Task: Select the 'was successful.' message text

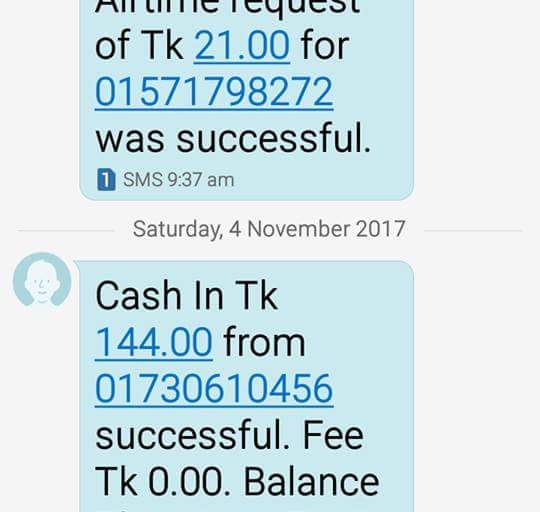Action: pos(233,139)
